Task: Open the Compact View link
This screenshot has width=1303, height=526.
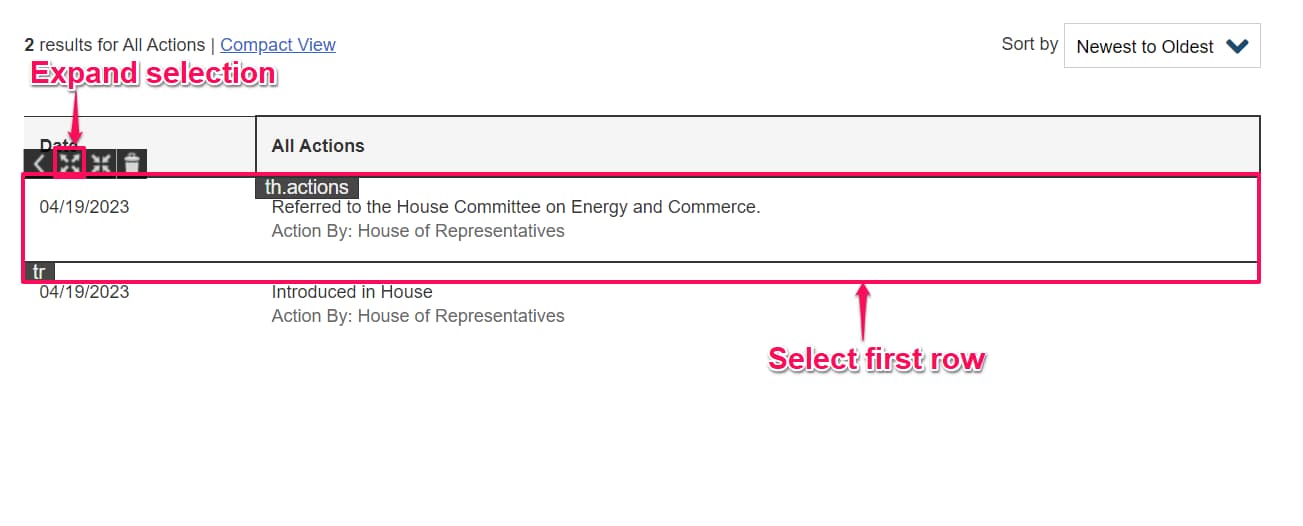Action: 278,45
